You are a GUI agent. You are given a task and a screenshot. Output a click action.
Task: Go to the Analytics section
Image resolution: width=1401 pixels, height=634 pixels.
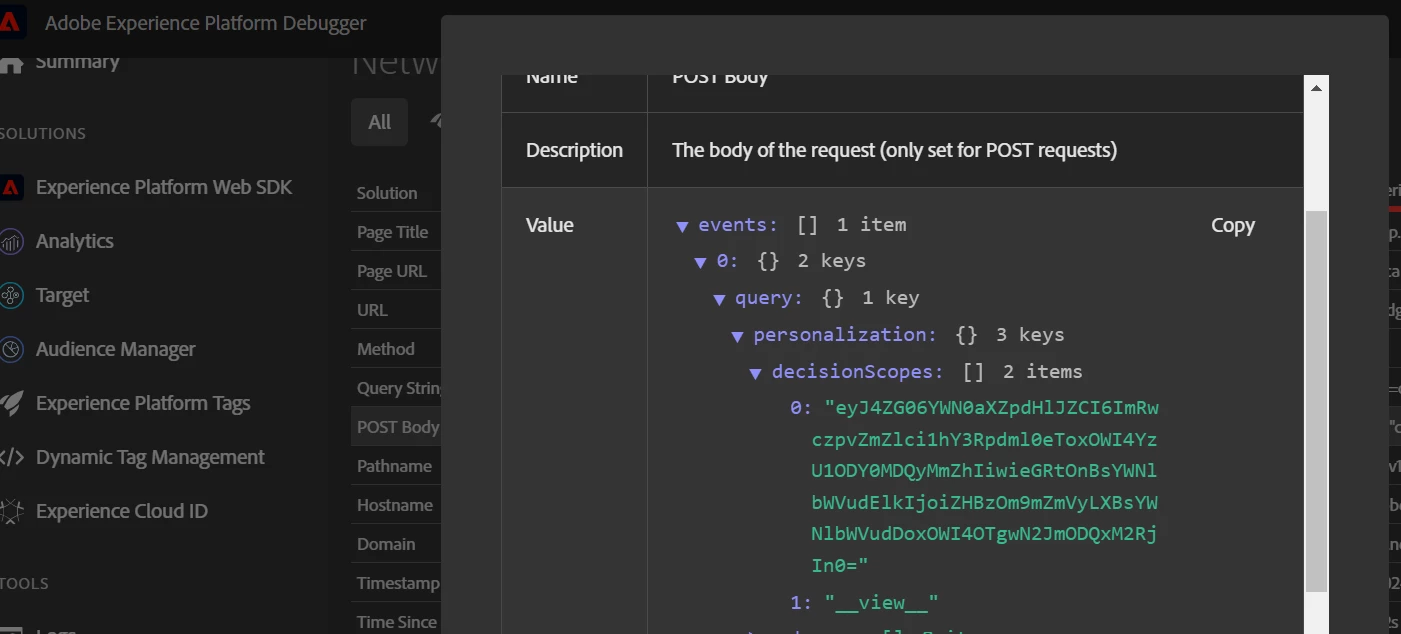pyautogui.click(x=74, y=241)
